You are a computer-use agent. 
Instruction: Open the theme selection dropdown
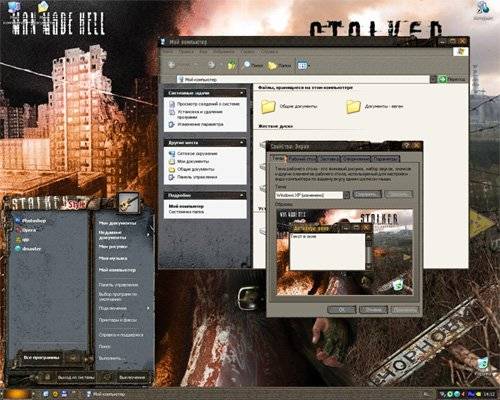point(346,195)
